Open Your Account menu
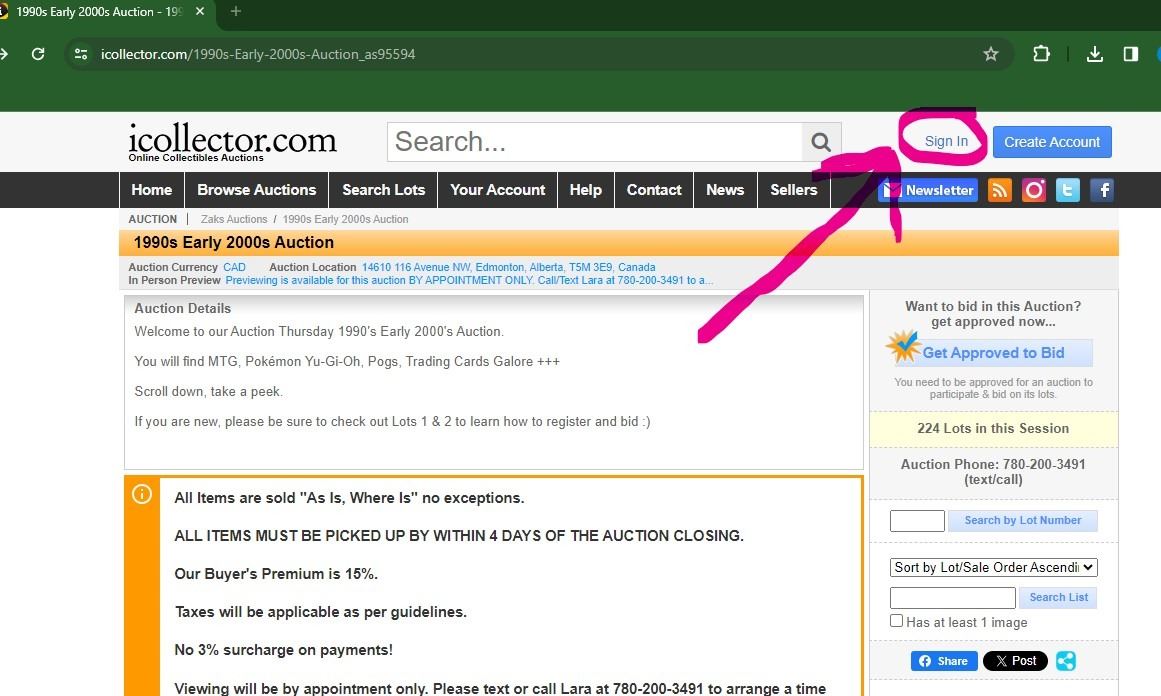Image resolution: width=1161 pixels, height=696 pixels. click(x=498, y=190)
